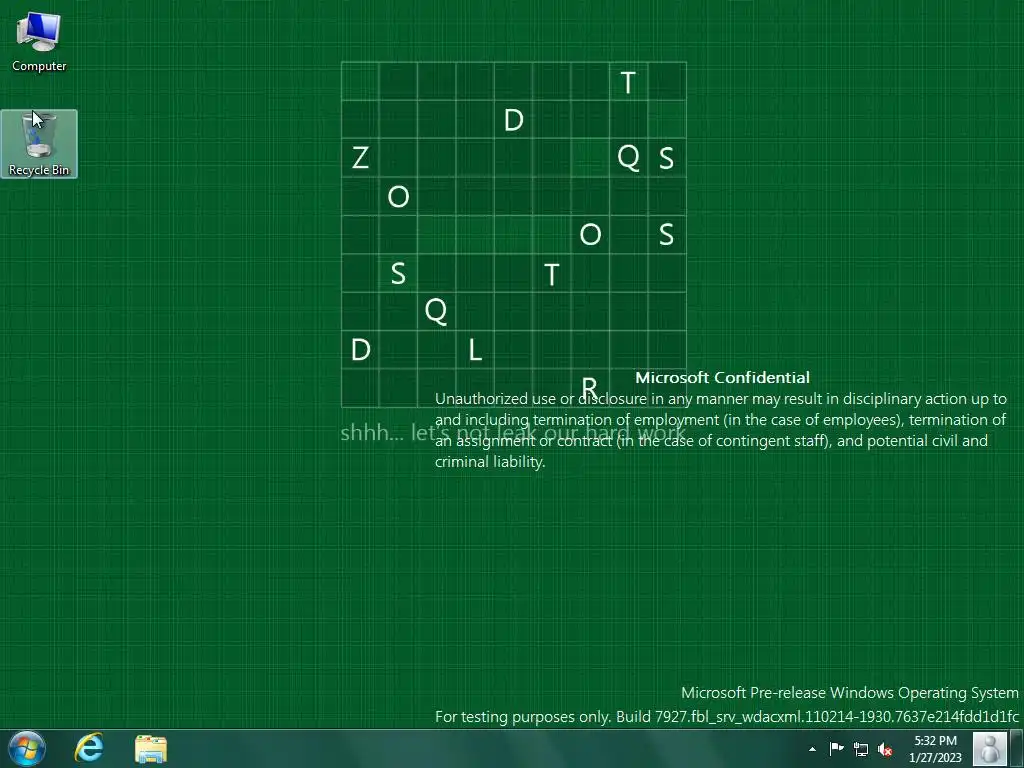Select the Recycle Bin desktop icon
The height and width of the screenshot is (768, 1024).
(39, 144)
